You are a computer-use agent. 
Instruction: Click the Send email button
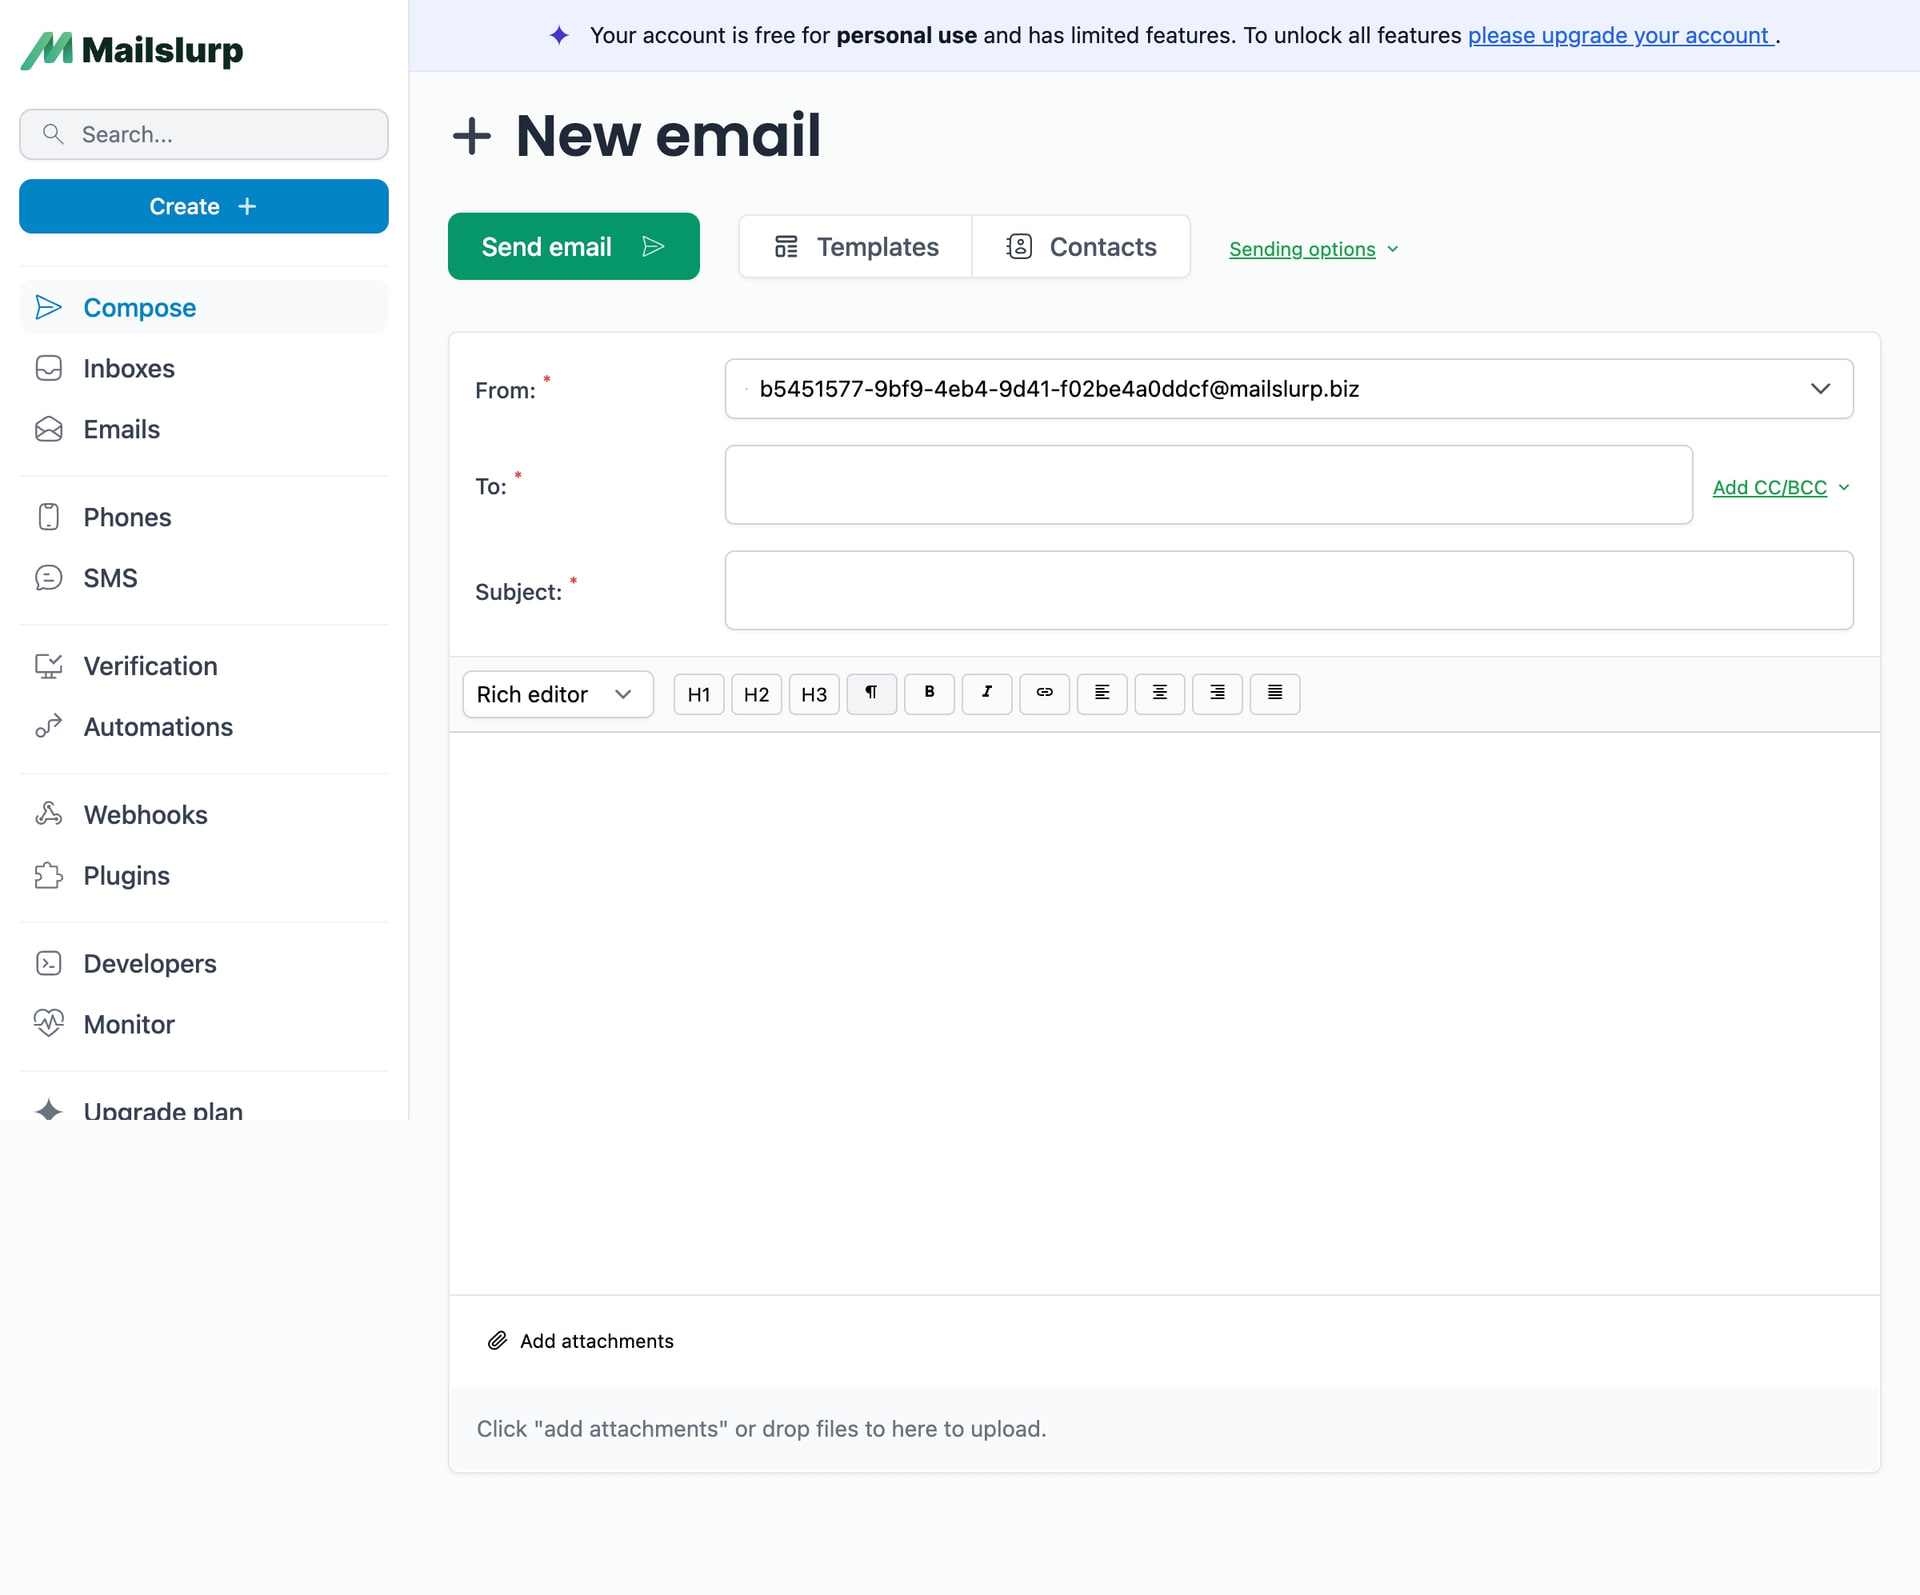click(573, 246)
